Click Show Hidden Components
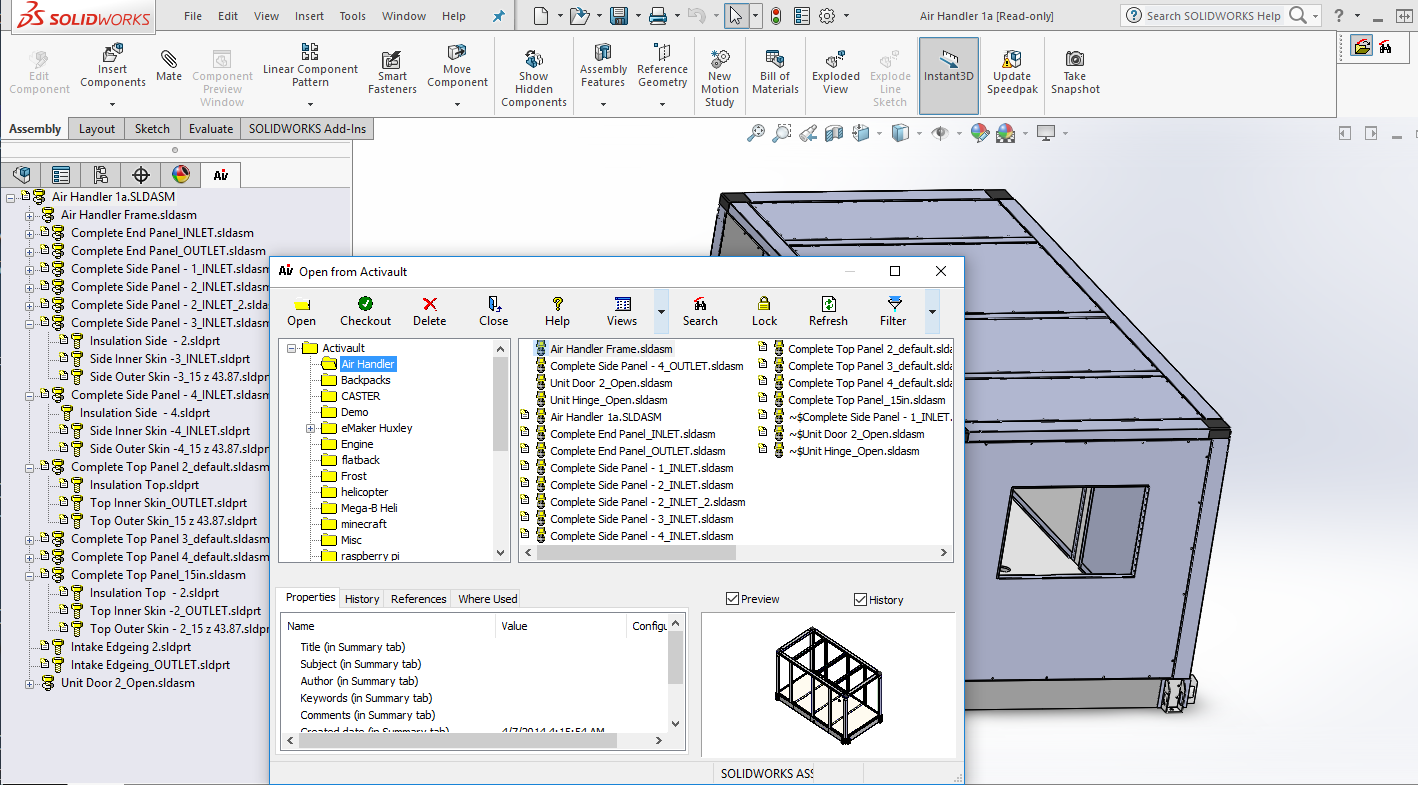1418x785 pixels. (534, 78)
